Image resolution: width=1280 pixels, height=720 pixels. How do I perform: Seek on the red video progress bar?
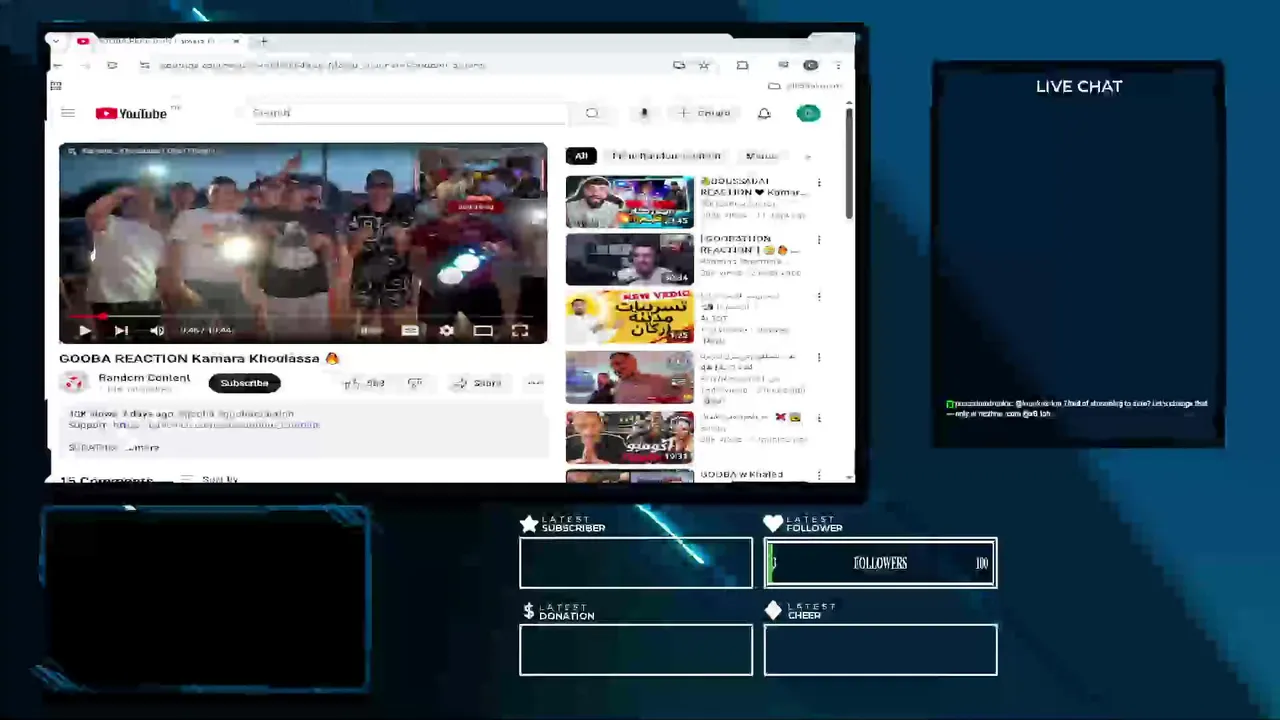302,316
